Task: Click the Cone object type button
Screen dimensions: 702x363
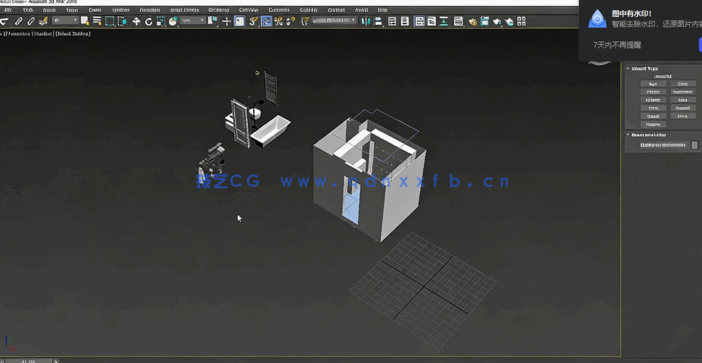Action: tap(683, 84)
